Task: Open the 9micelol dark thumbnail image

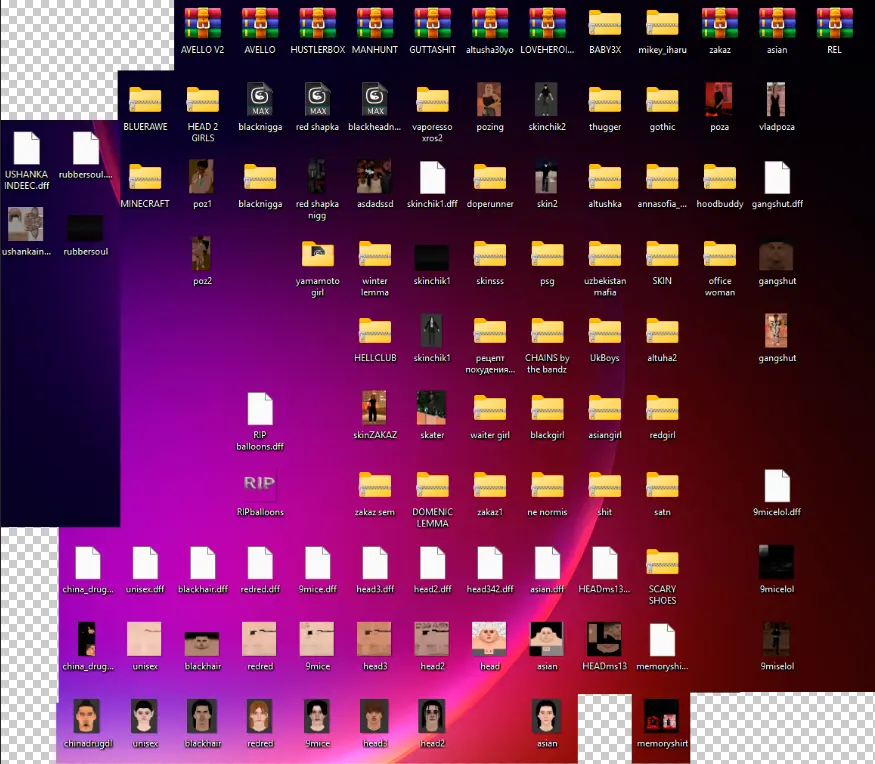Action: 776,560
